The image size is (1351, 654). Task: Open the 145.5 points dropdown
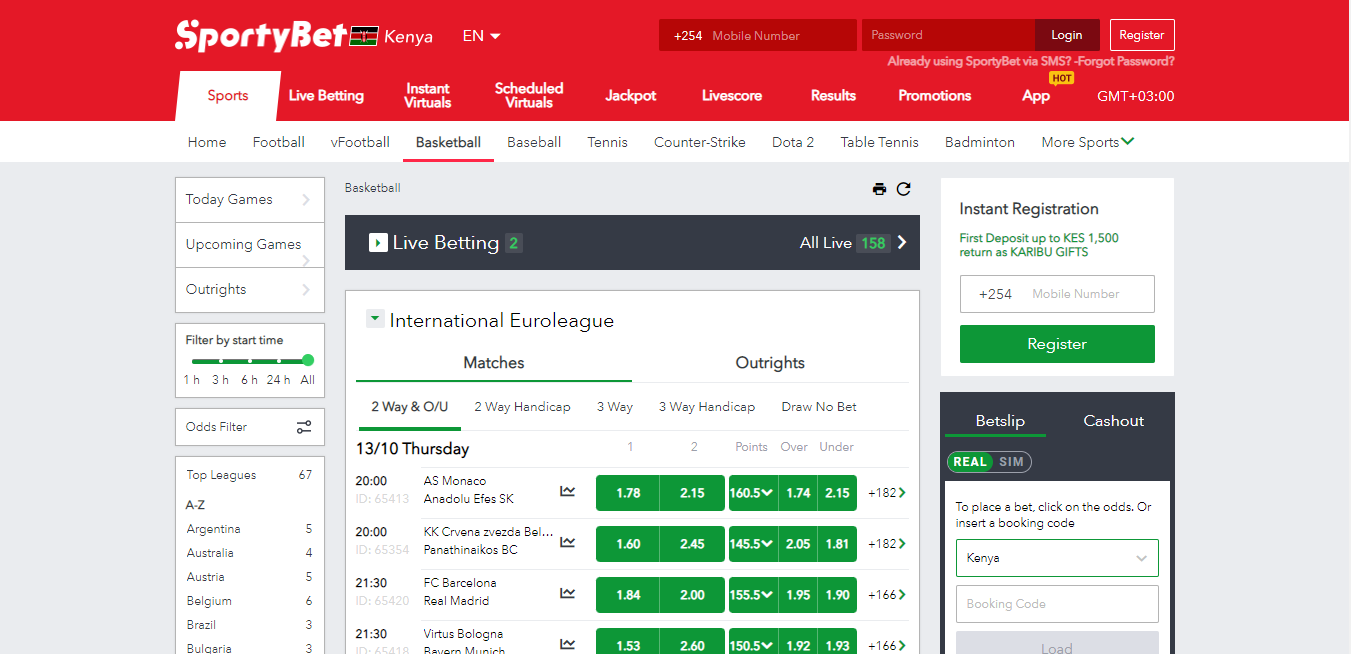point(754,544)
